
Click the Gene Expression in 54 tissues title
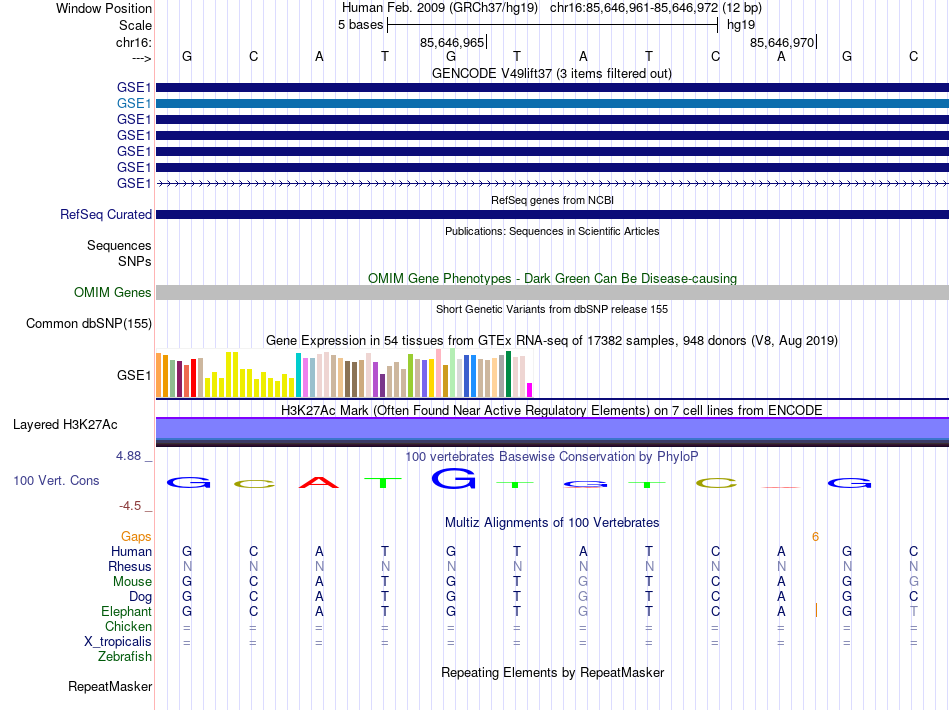click(552, 340)
